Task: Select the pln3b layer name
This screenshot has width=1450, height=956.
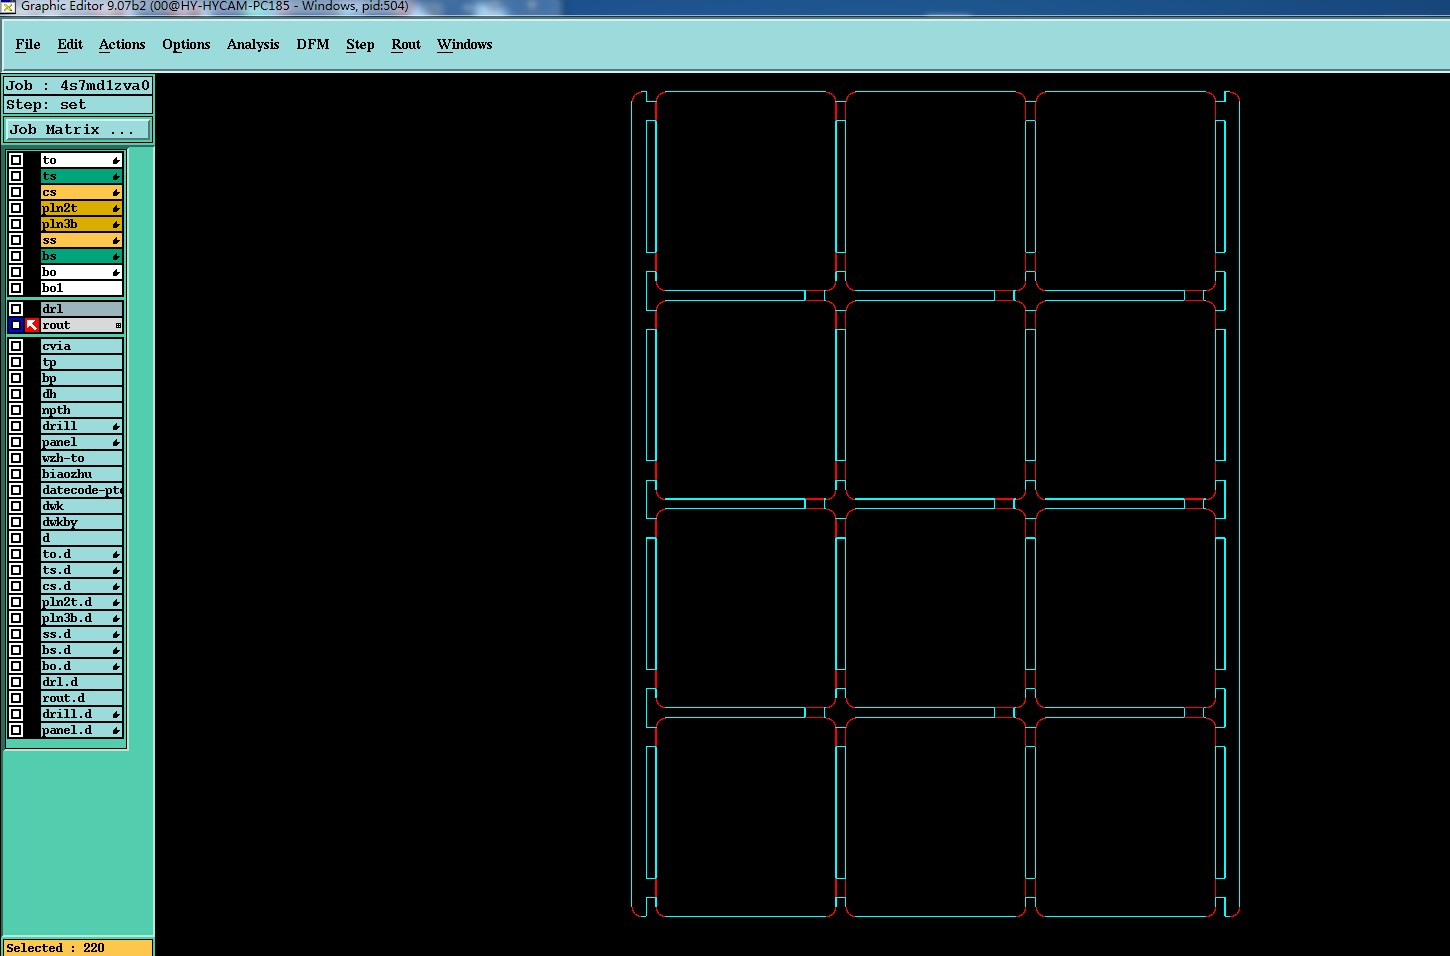Action: coord(81,224)
